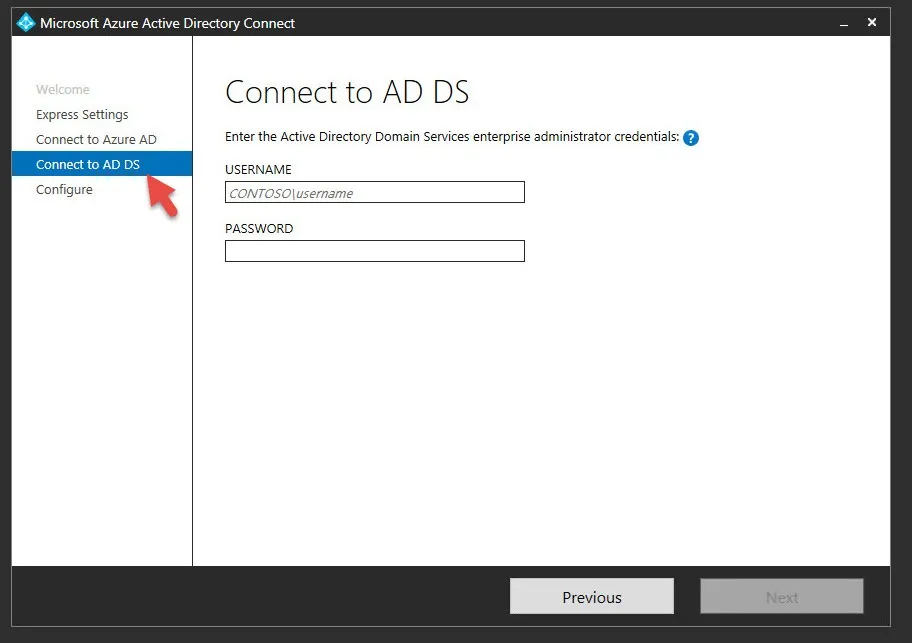Click the large Connect to AD DS heading
Image resolution: width=912 pixels, height=643 pixels.
click(347, 92)
